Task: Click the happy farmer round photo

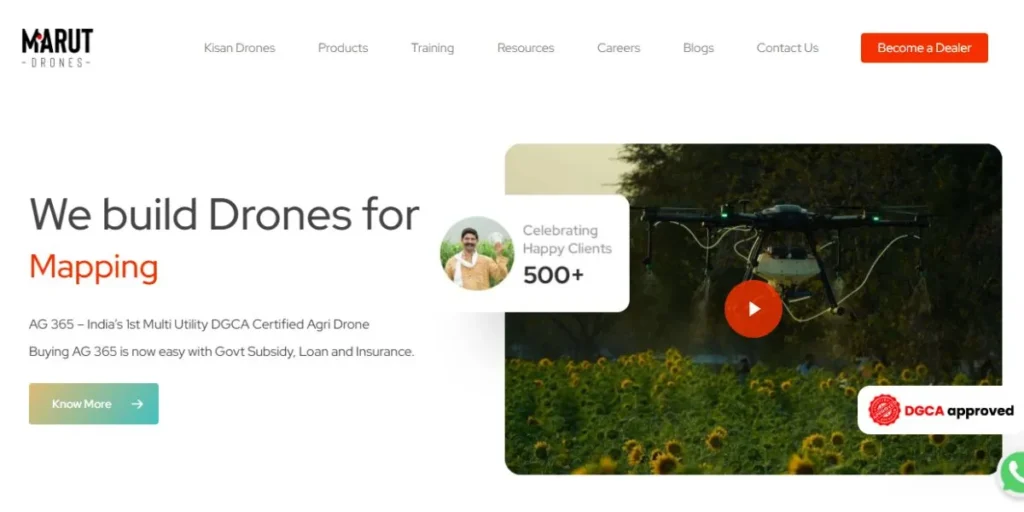Action: tap(477, 253)
